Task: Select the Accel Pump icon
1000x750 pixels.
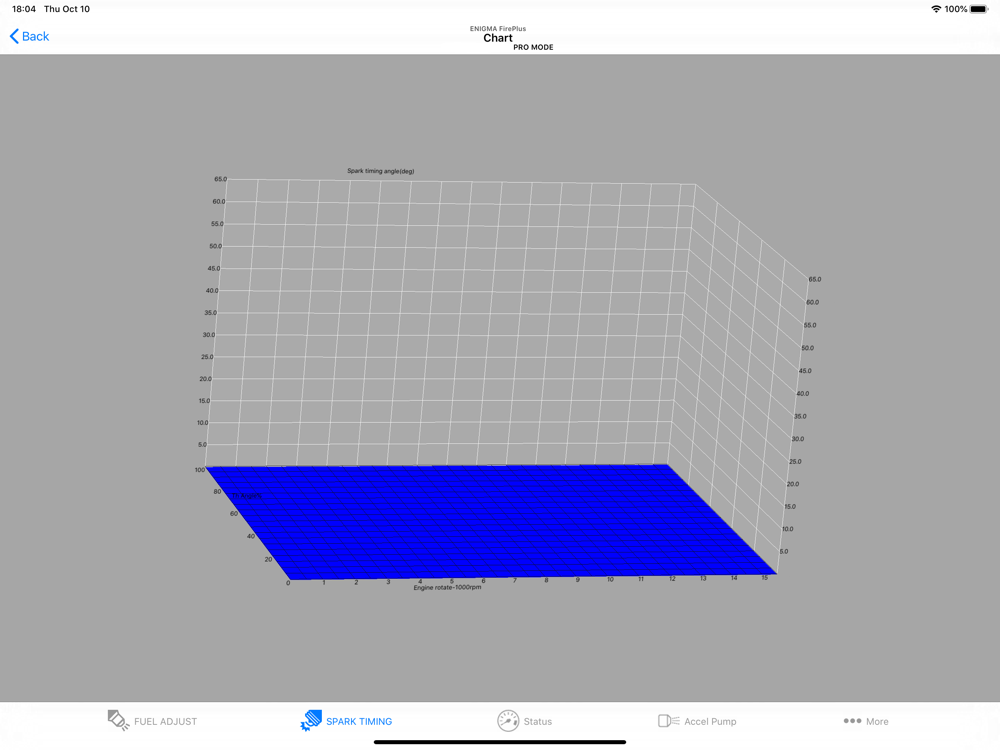Action: (668, 721)
